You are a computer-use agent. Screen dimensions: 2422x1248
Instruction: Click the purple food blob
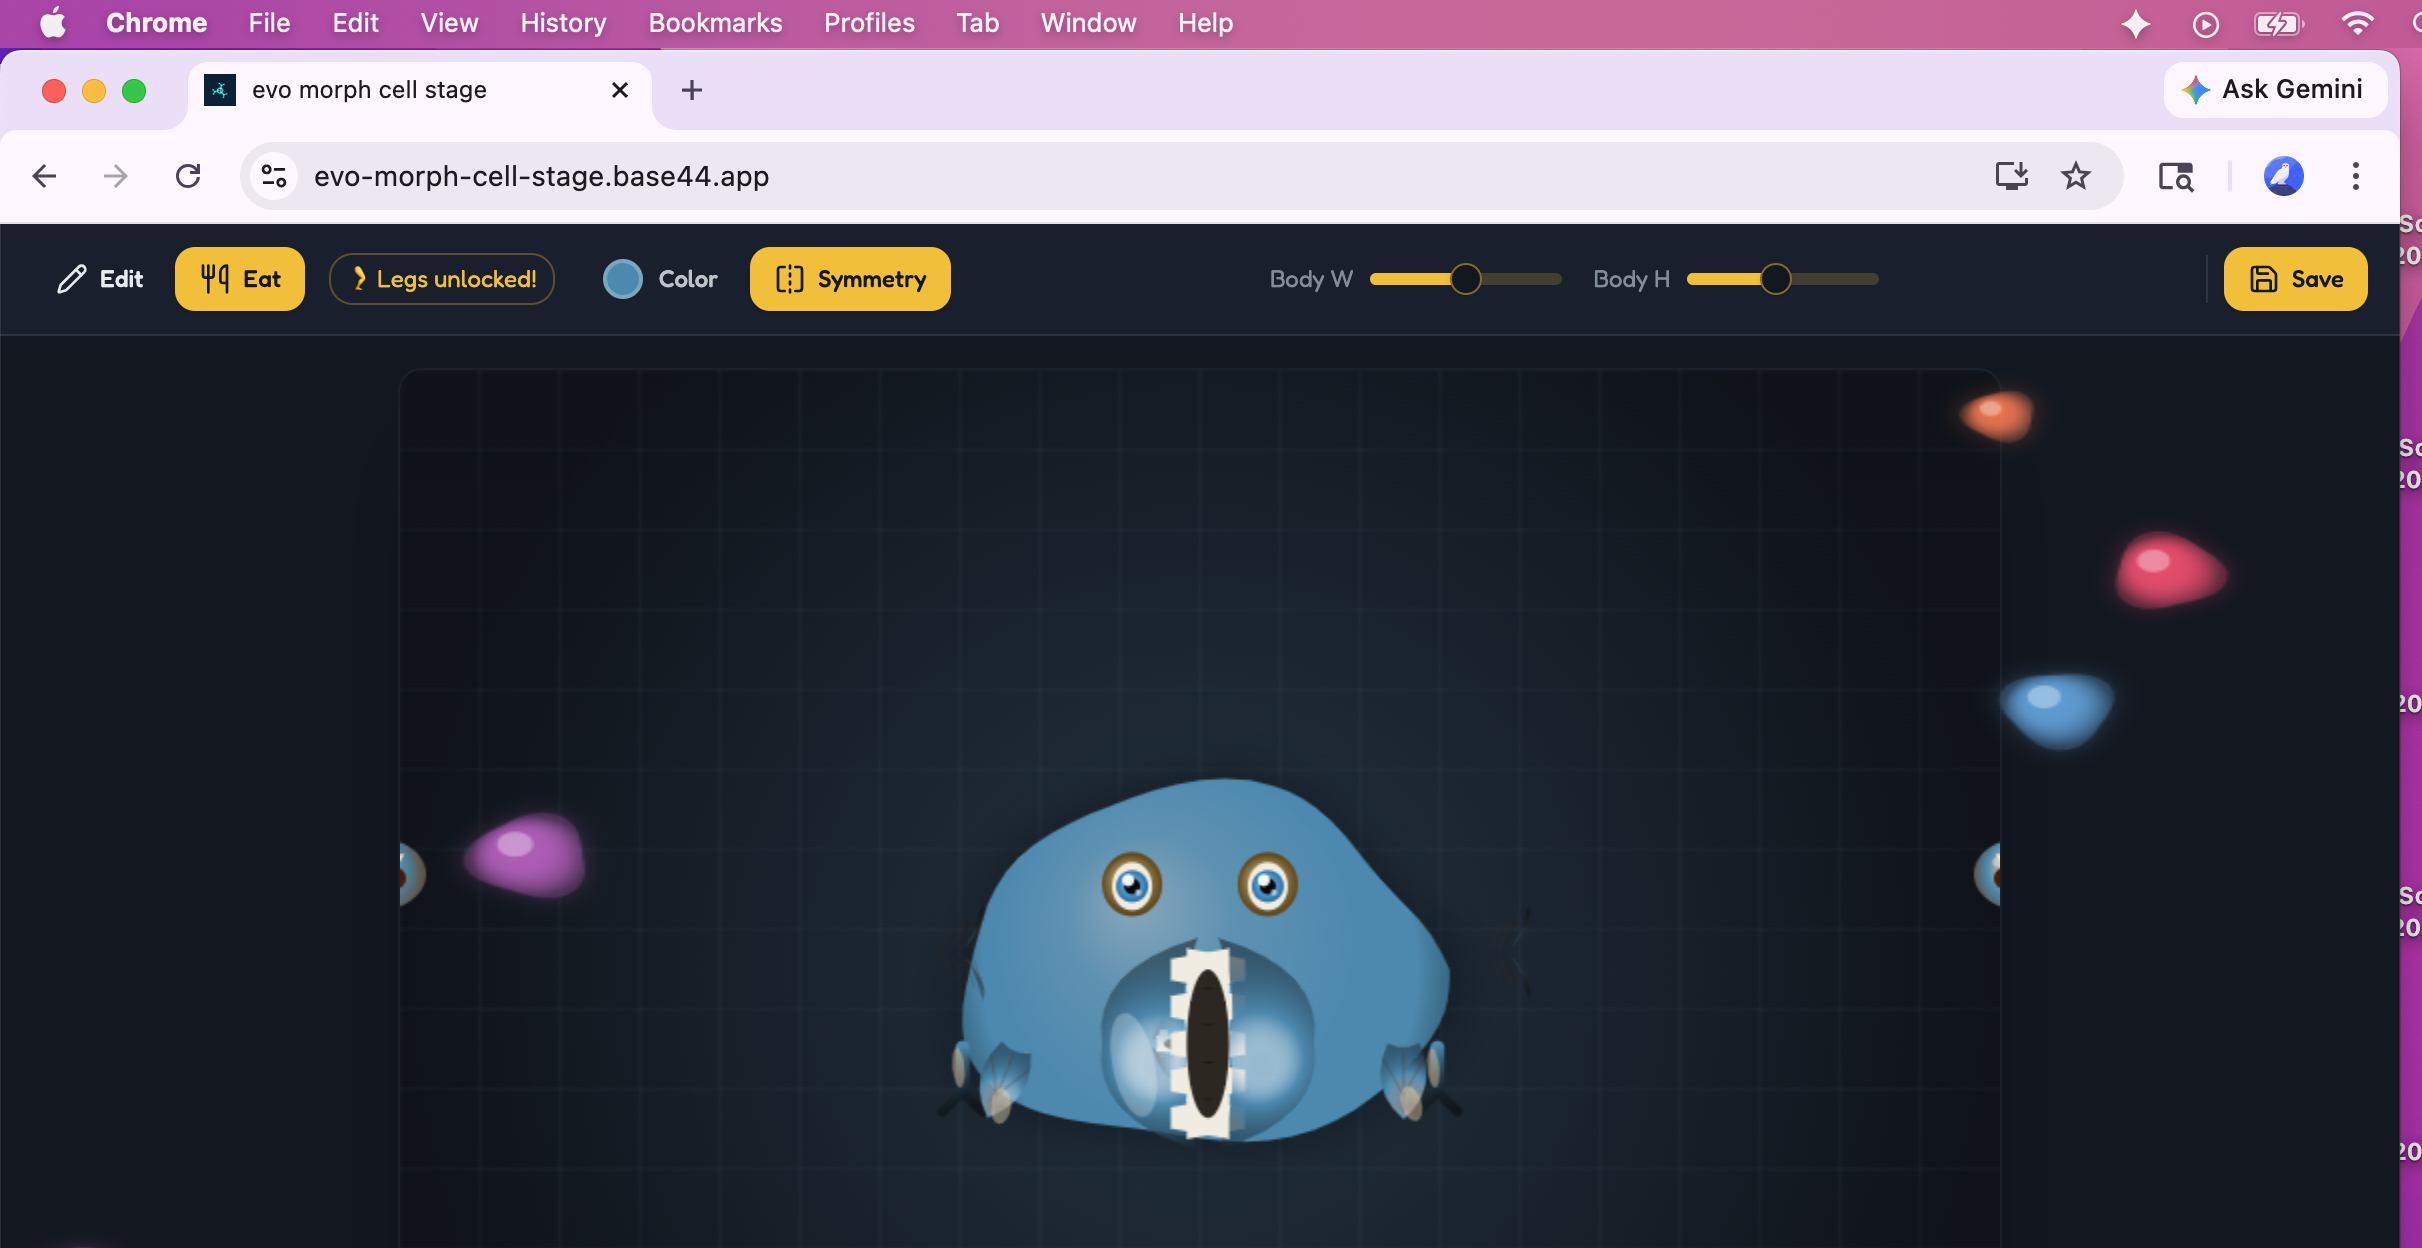click(x=526, y=854)
